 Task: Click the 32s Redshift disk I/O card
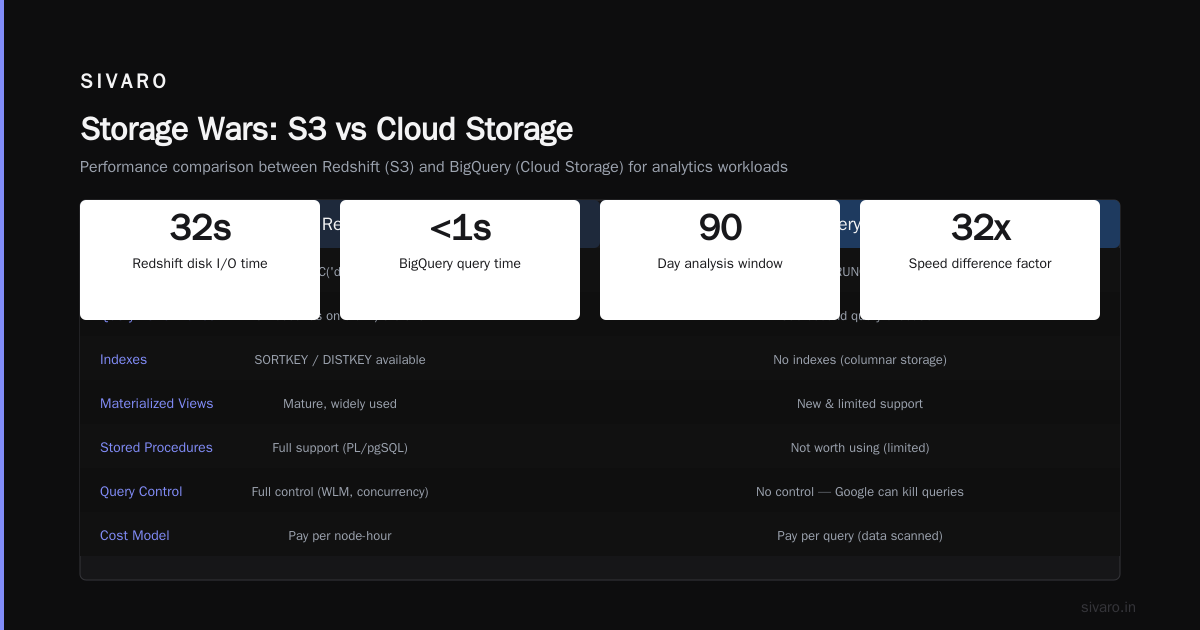[x=200, y=260]
